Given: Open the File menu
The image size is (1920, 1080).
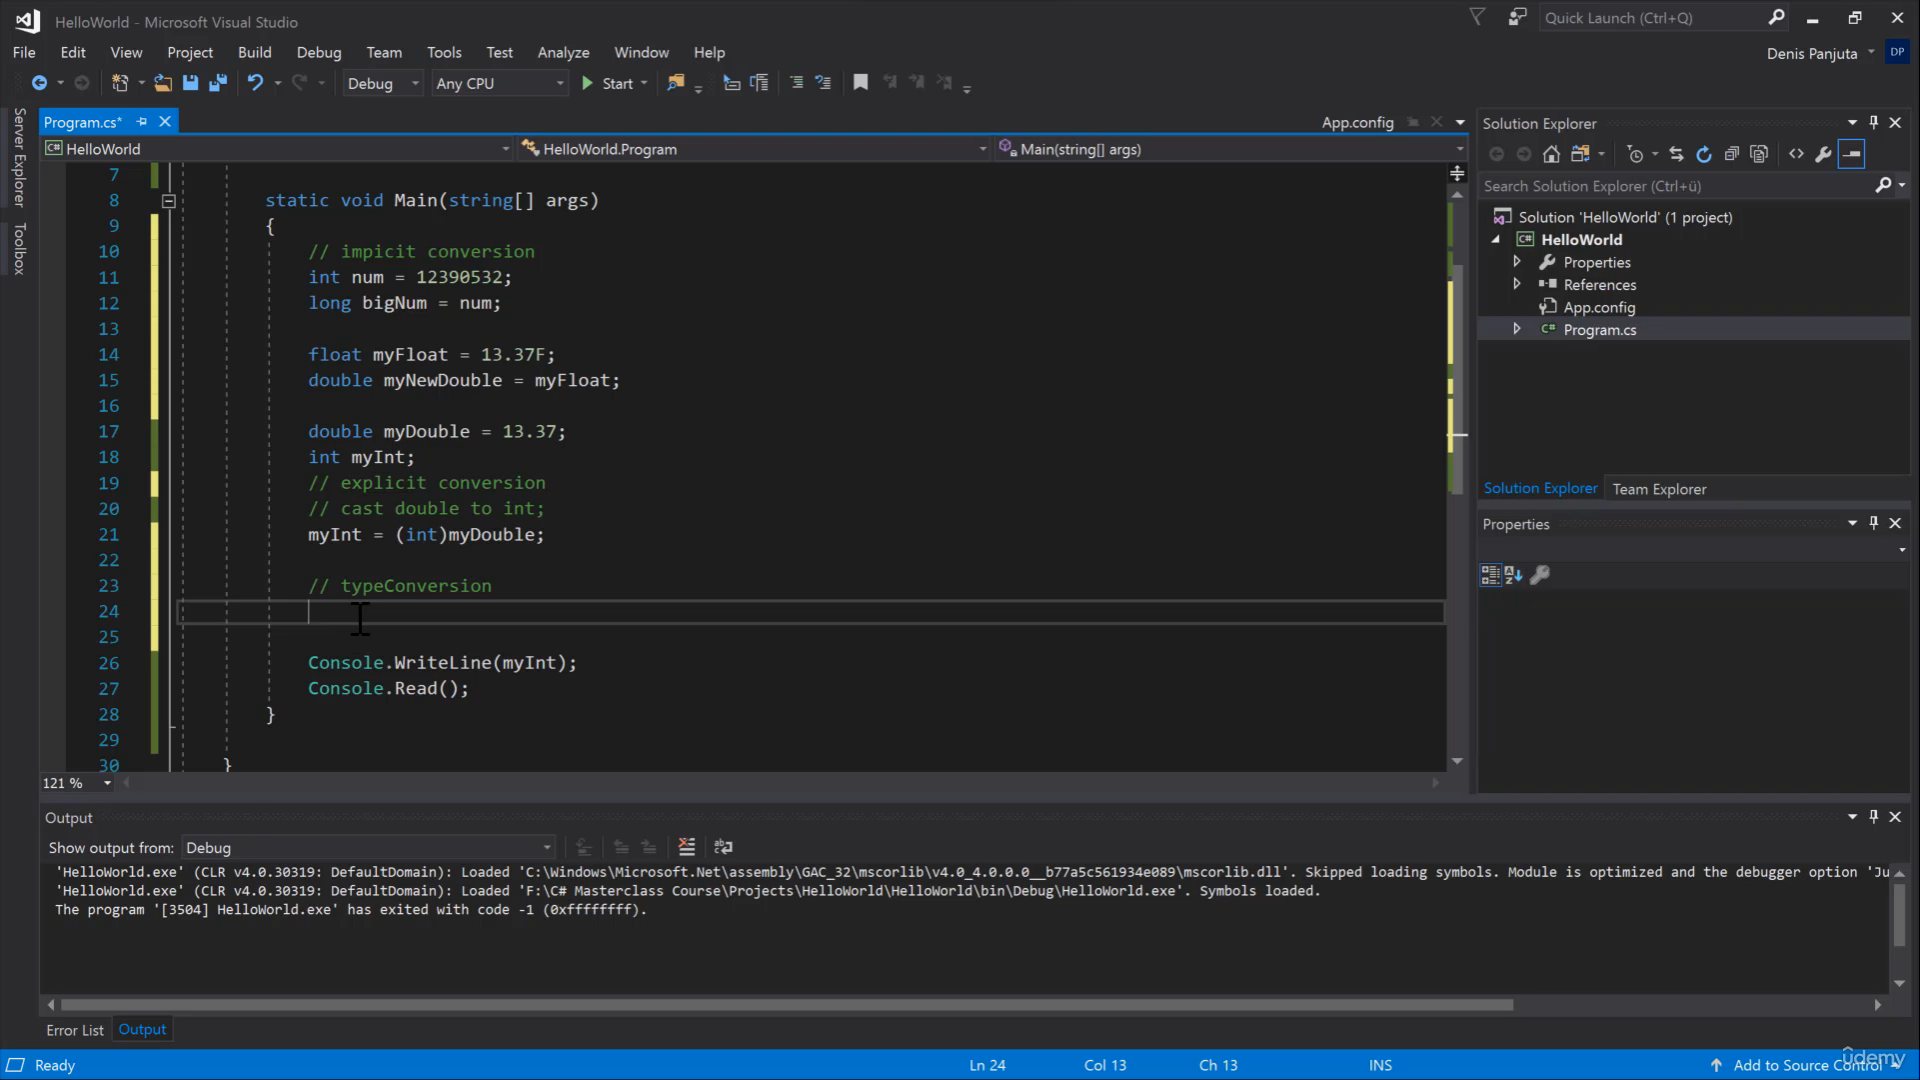Looking at the screenshot, I should (24, 52).
